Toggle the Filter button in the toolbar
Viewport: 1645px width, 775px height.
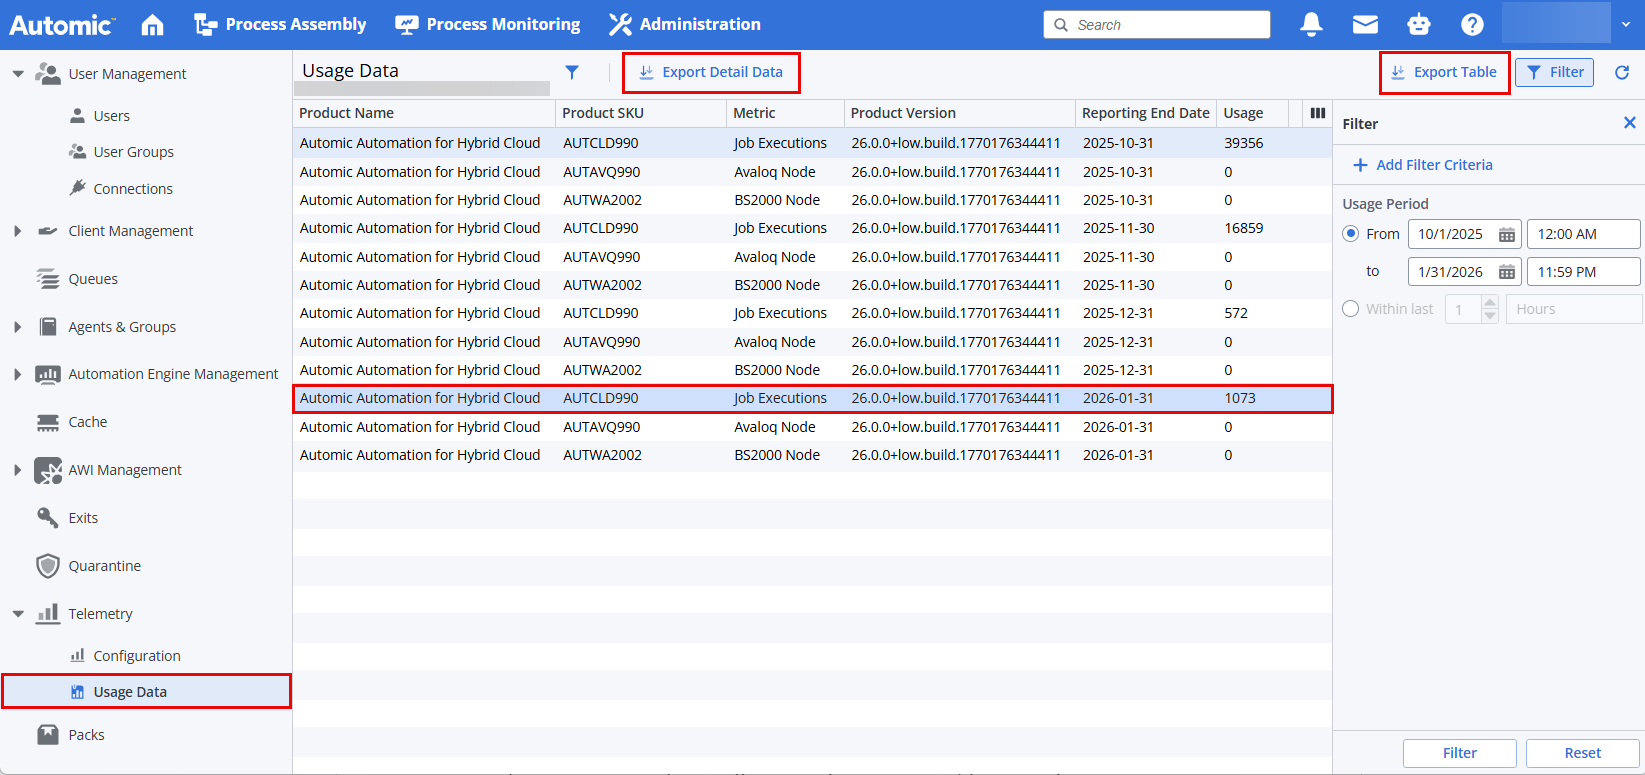(1554, 72)
